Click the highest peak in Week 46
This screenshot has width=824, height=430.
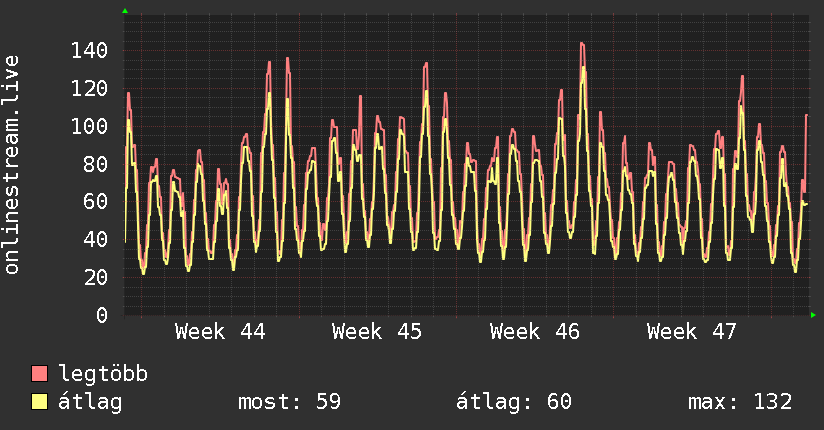click(x=582, y=44)
